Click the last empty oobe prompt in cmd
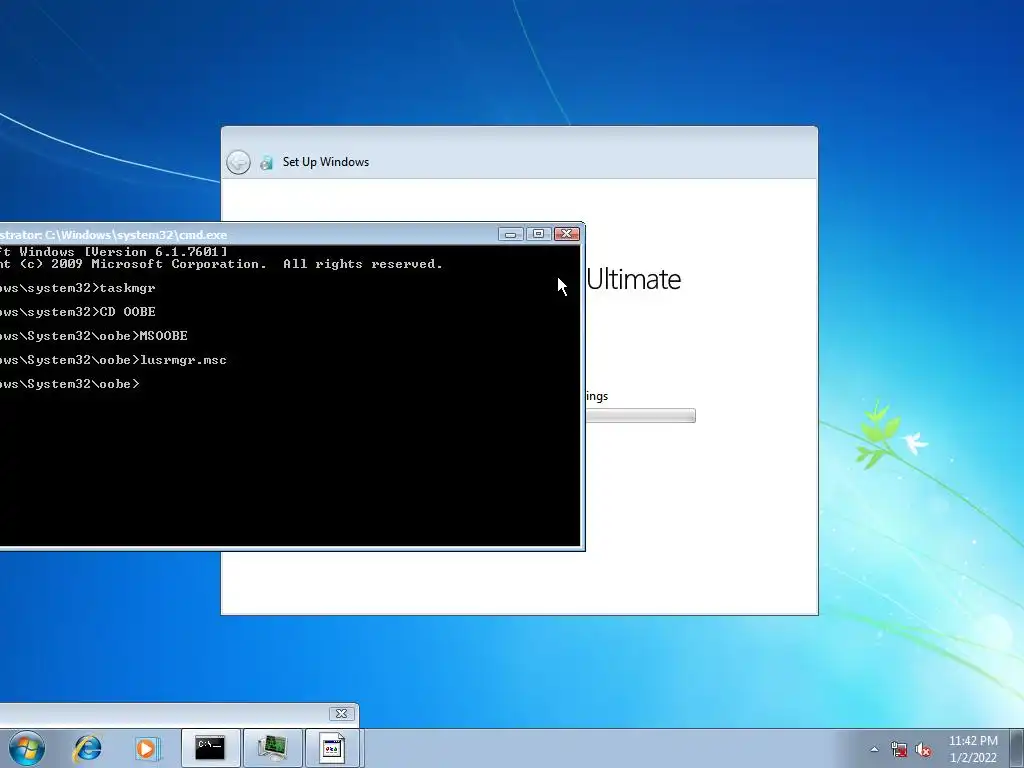This screenshot has width=1024, height=768. click(70, 384)
